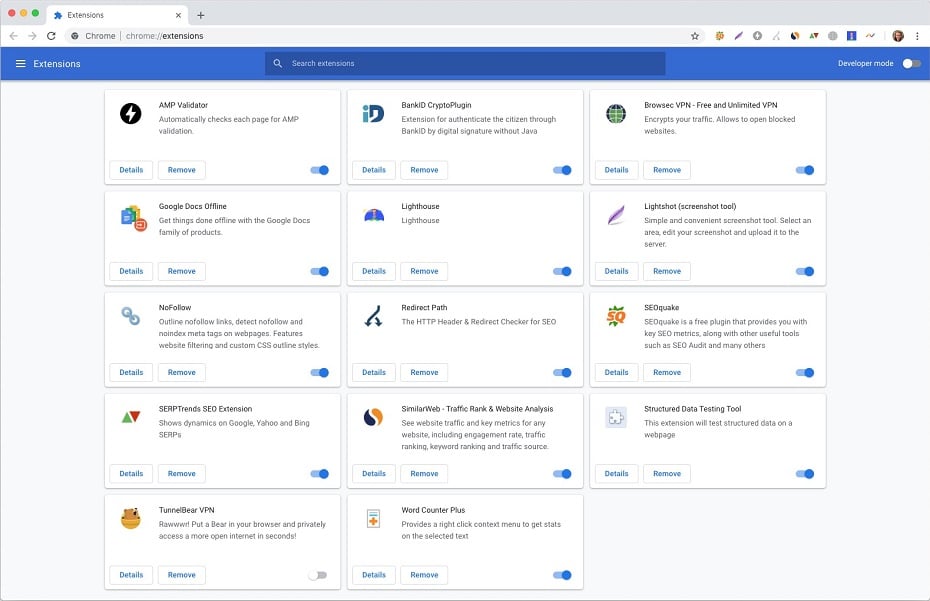
Task: Show Details for NoFollow
Action: 131,373
